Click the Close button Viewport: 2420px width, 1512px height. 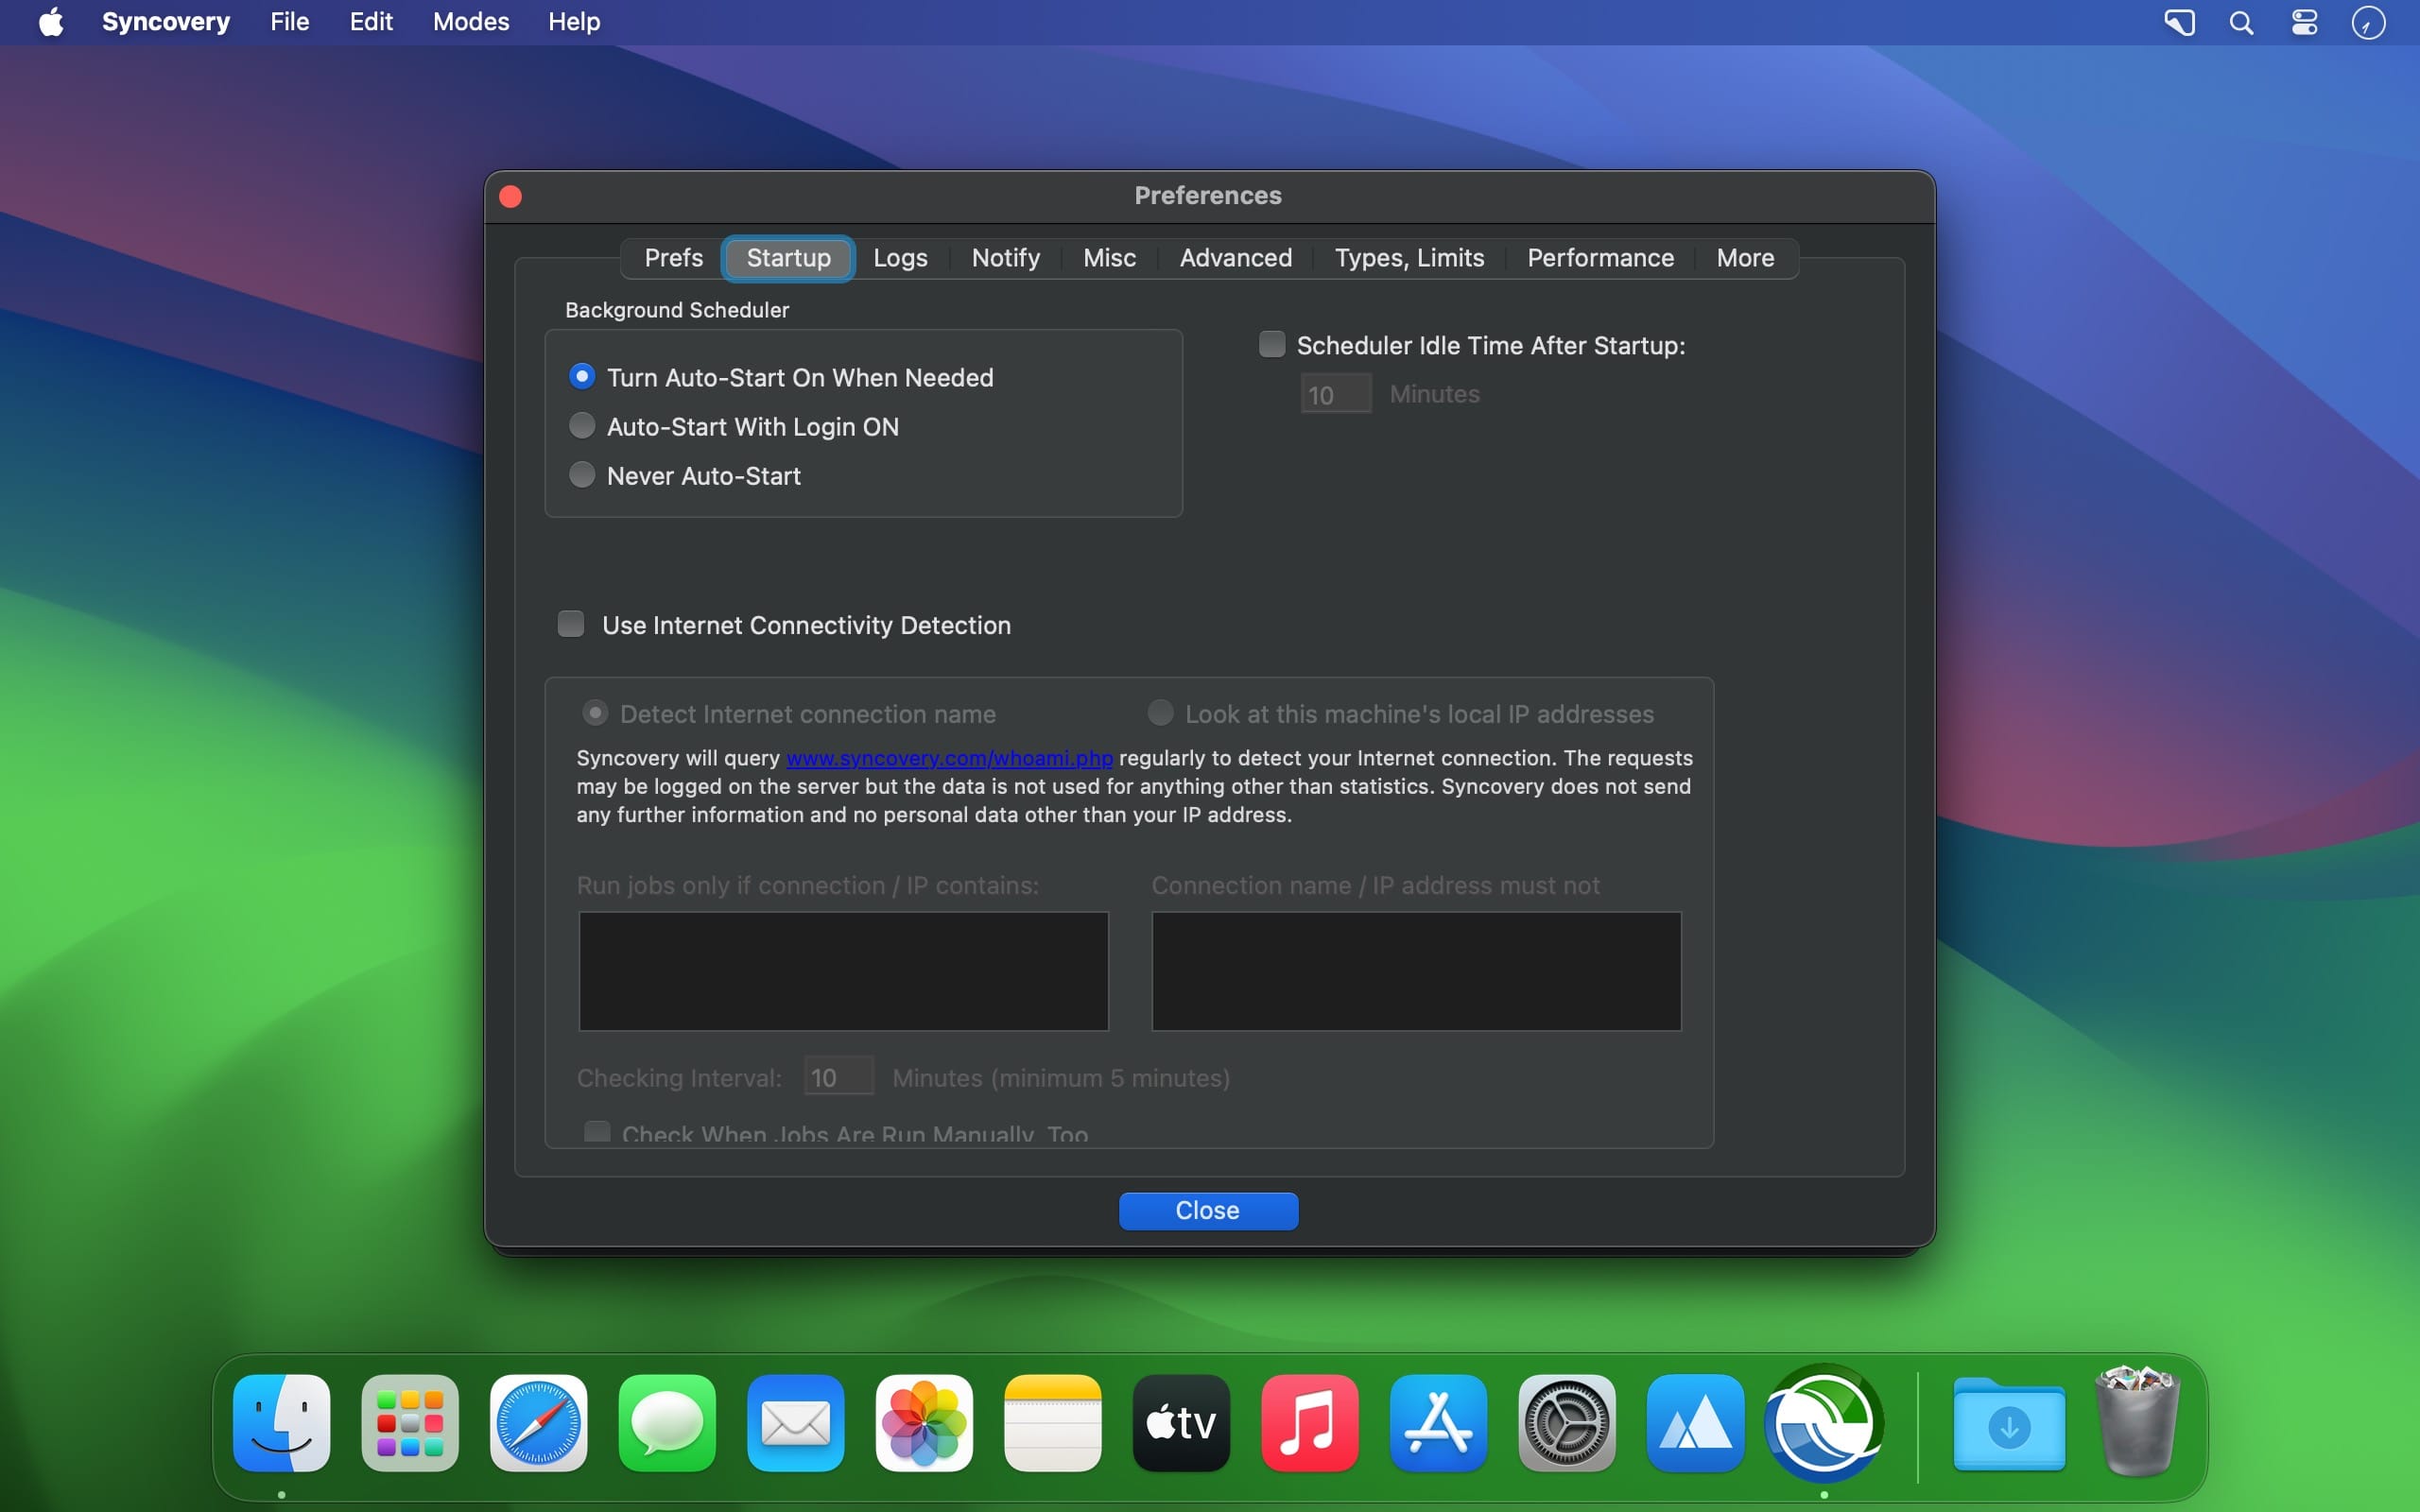tap(1207, 1210)
